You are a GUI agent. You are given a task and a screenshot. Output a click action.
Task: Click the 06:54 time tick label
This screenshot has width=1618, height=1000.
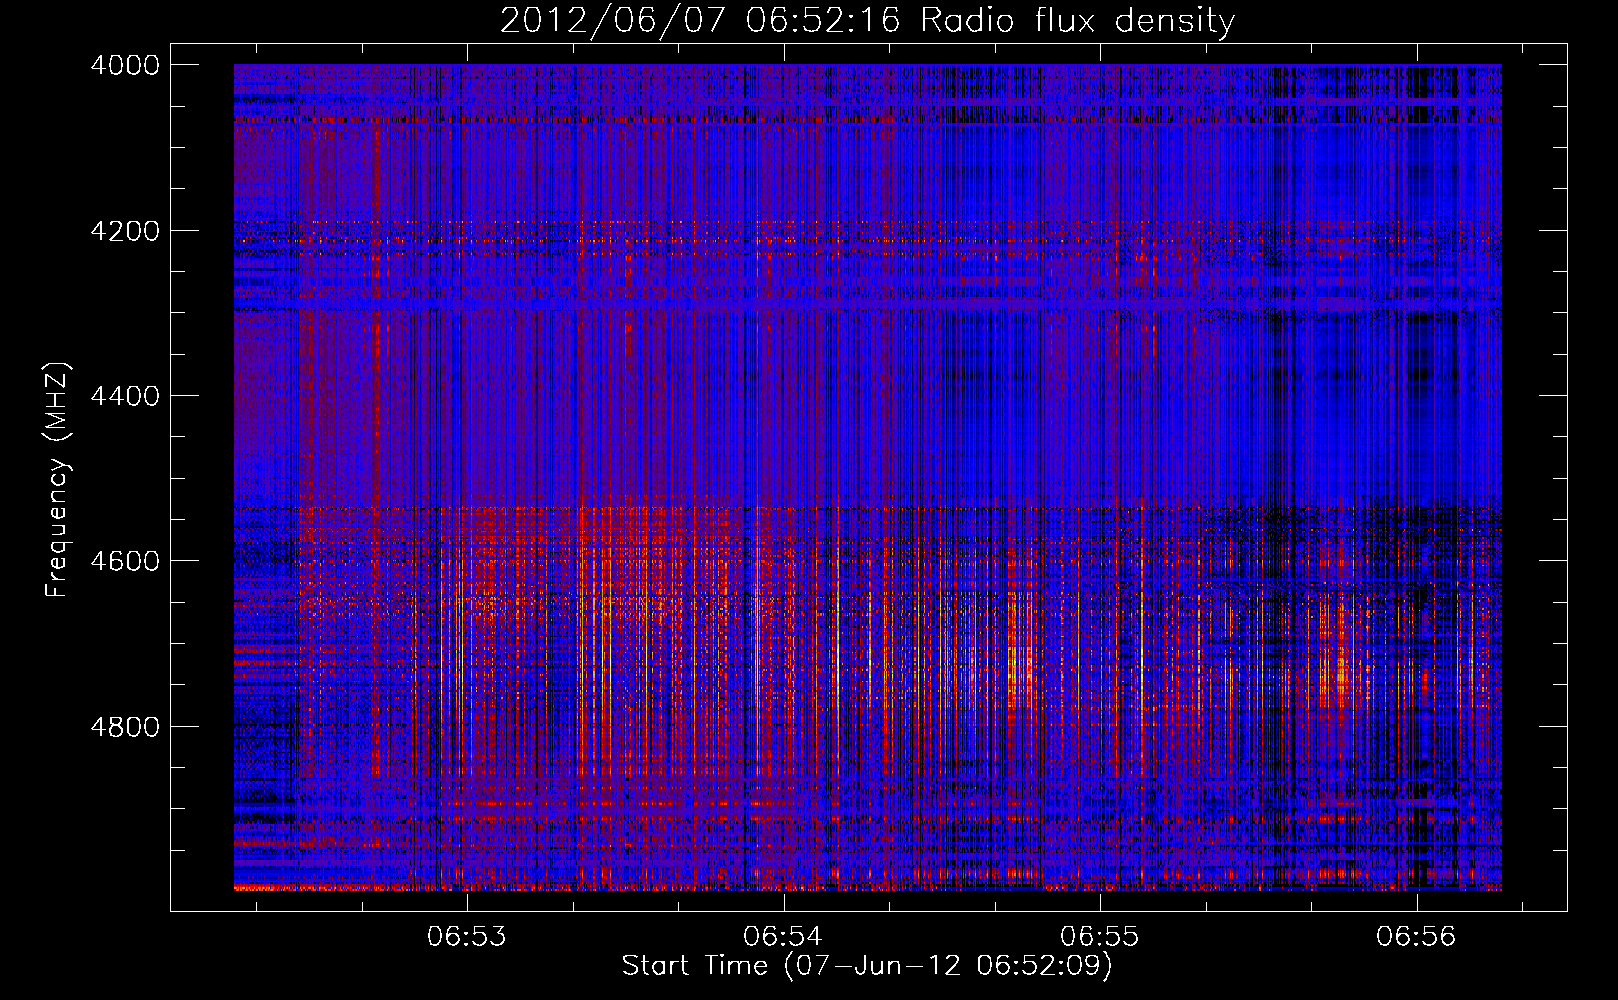pyautogui.click(x=783, y=937)
